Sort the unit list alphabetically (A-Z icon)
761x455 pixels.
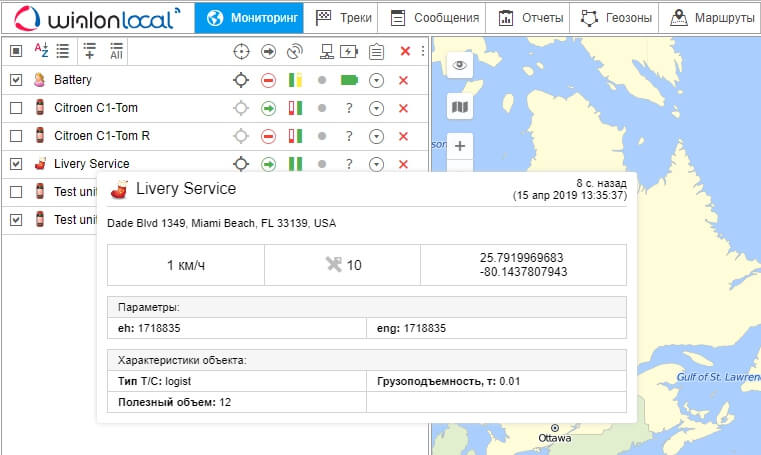pyautogui.click(x=41, y=51)
